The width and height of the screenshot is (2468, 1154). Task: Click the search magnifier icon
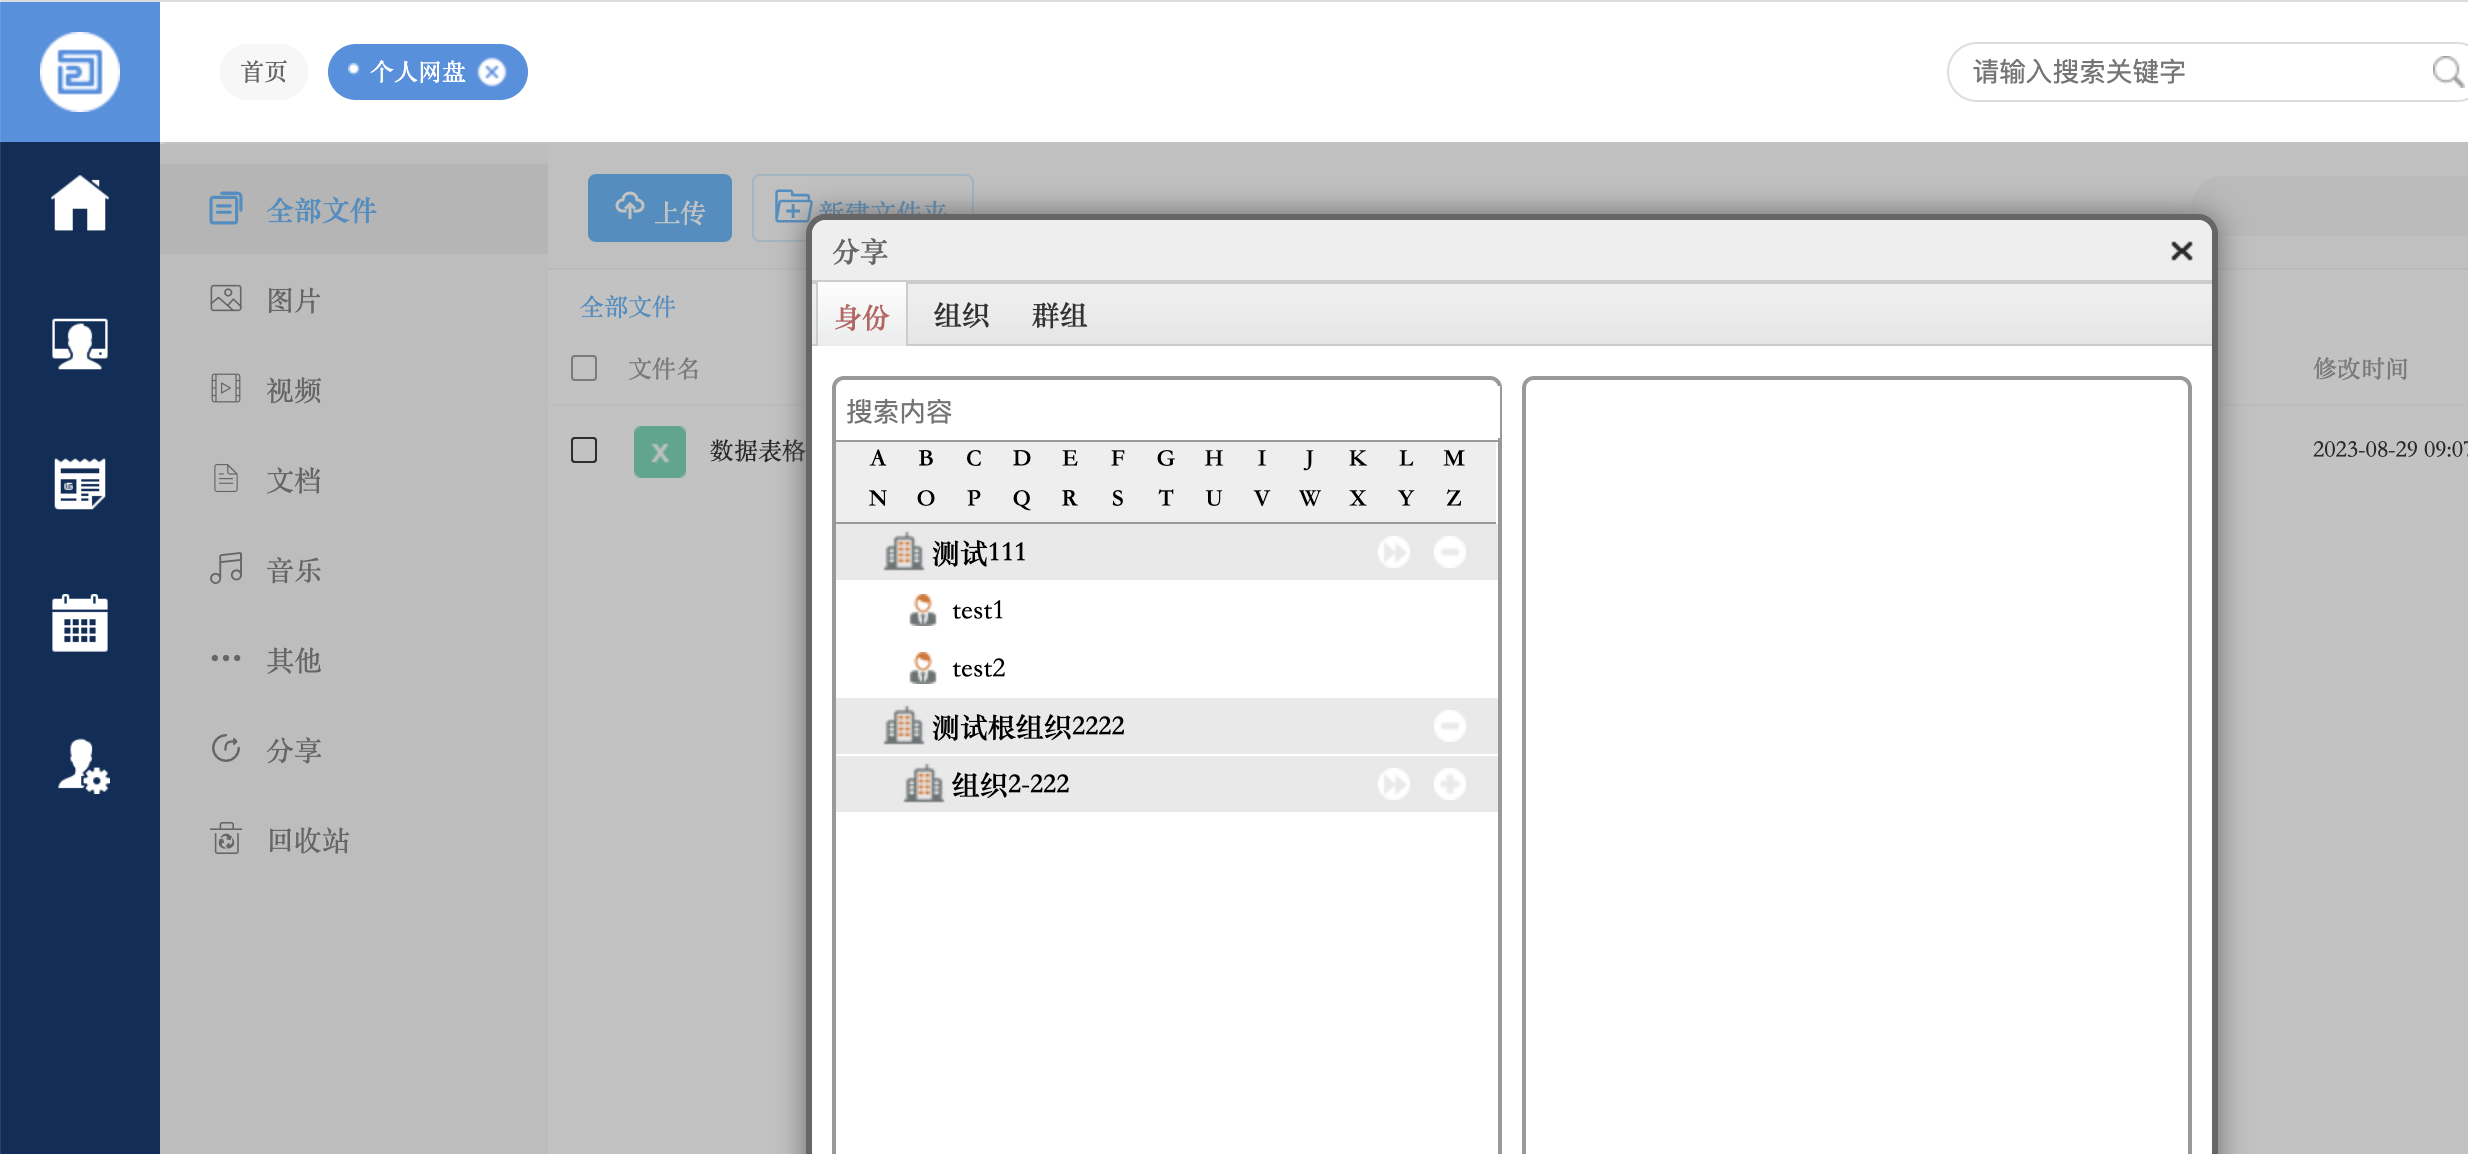2446,72
